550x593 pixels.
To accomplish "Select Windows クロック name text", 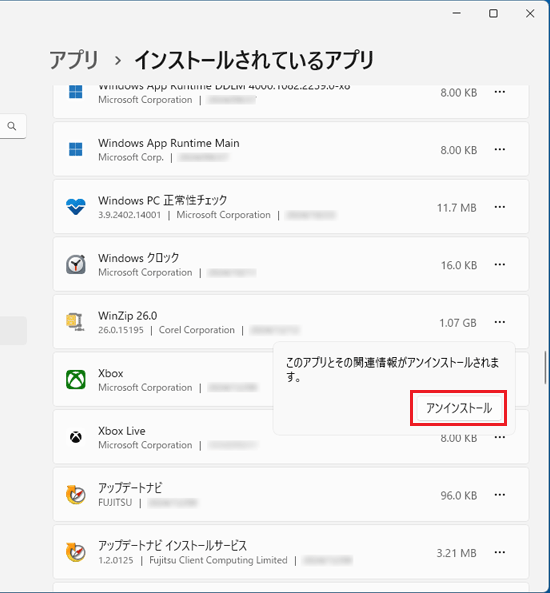I will (138, 258).
